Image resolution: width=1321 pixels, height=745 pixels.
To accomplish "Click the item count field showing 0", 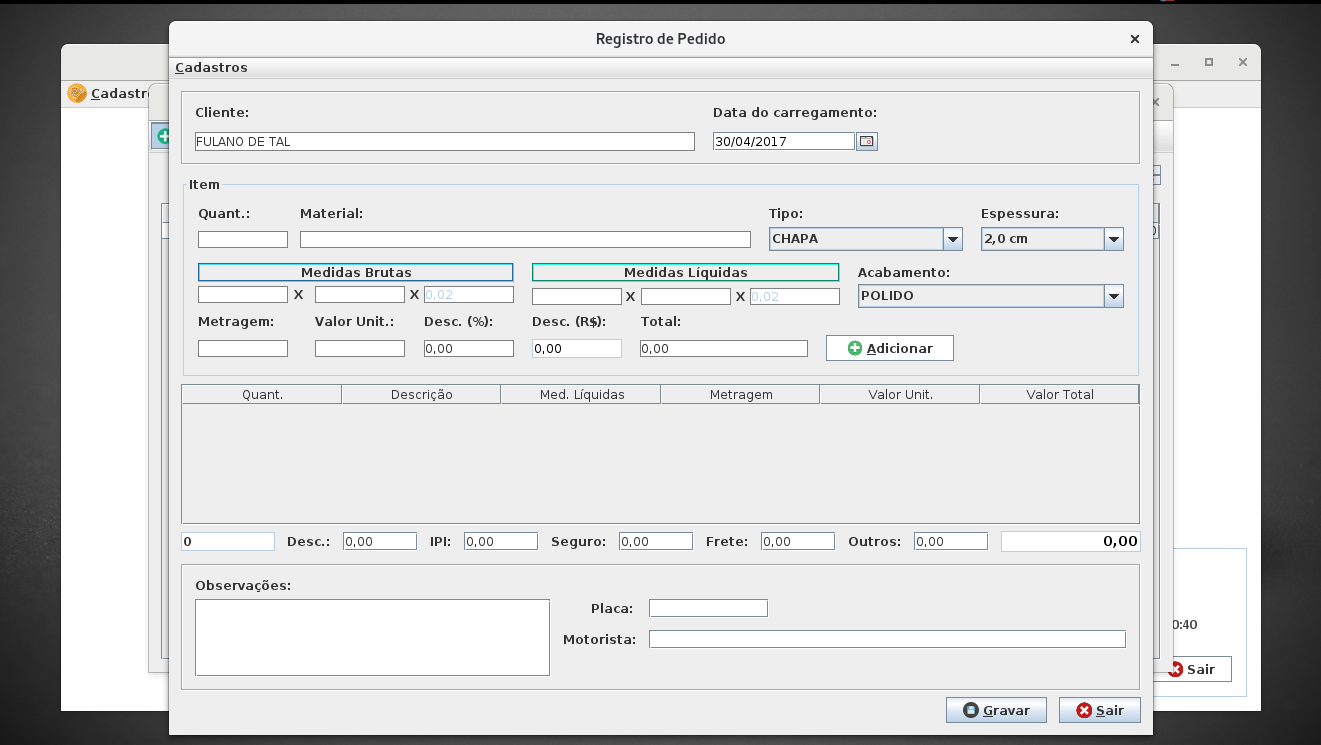I will point(228,541).
